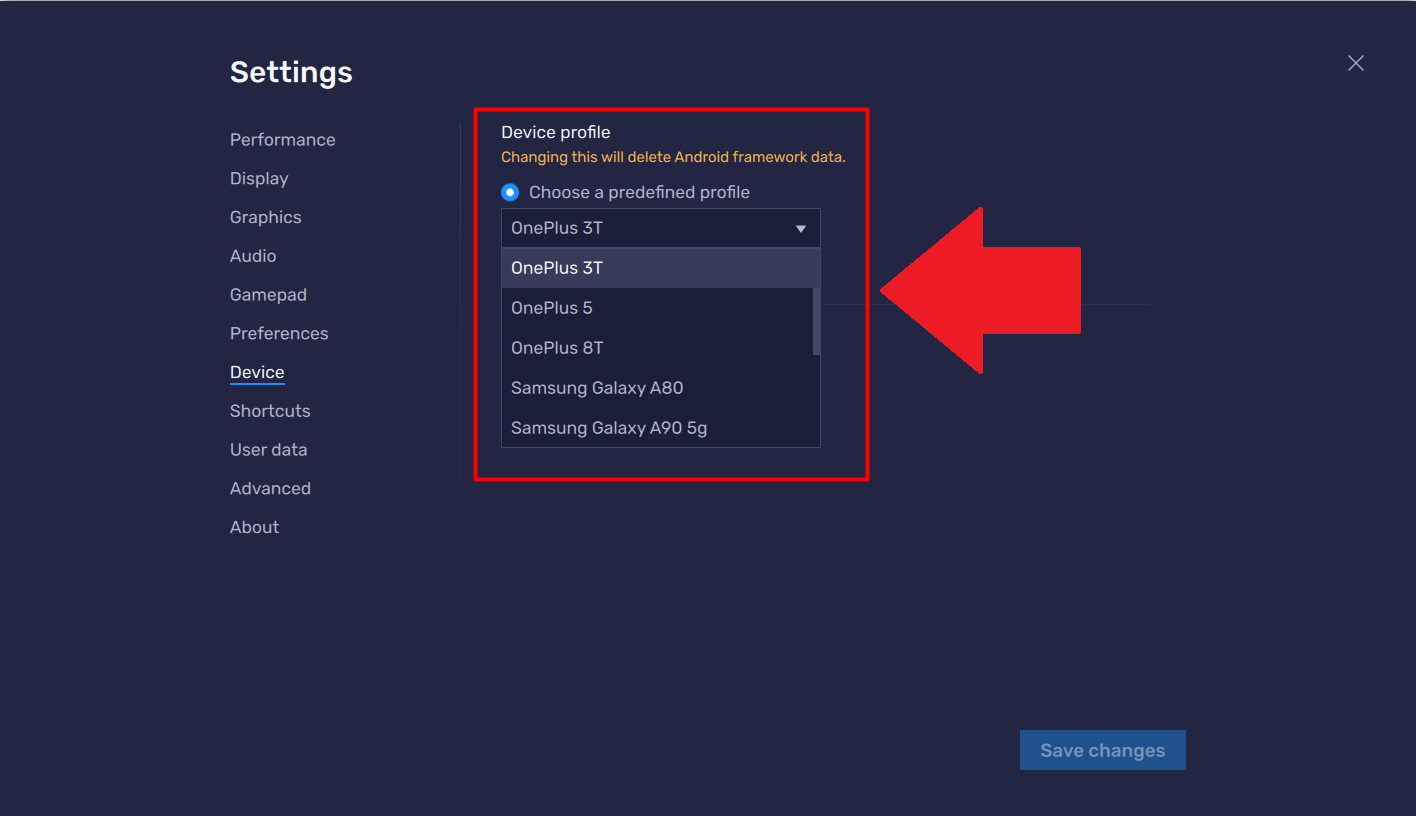
Task: Close the Settings window with X
Action: (1356, 63)
